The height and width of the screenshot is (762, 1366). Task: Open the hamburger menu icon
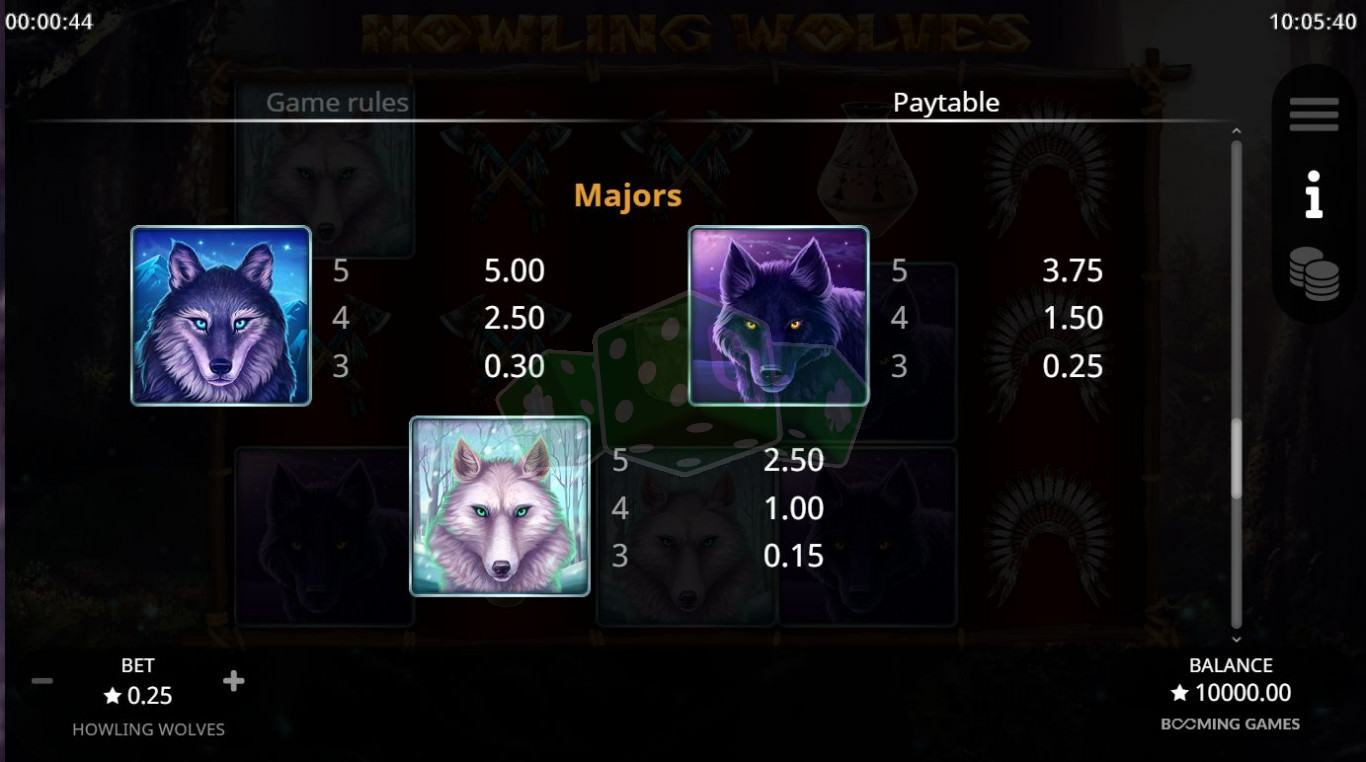coord(1314,114)
